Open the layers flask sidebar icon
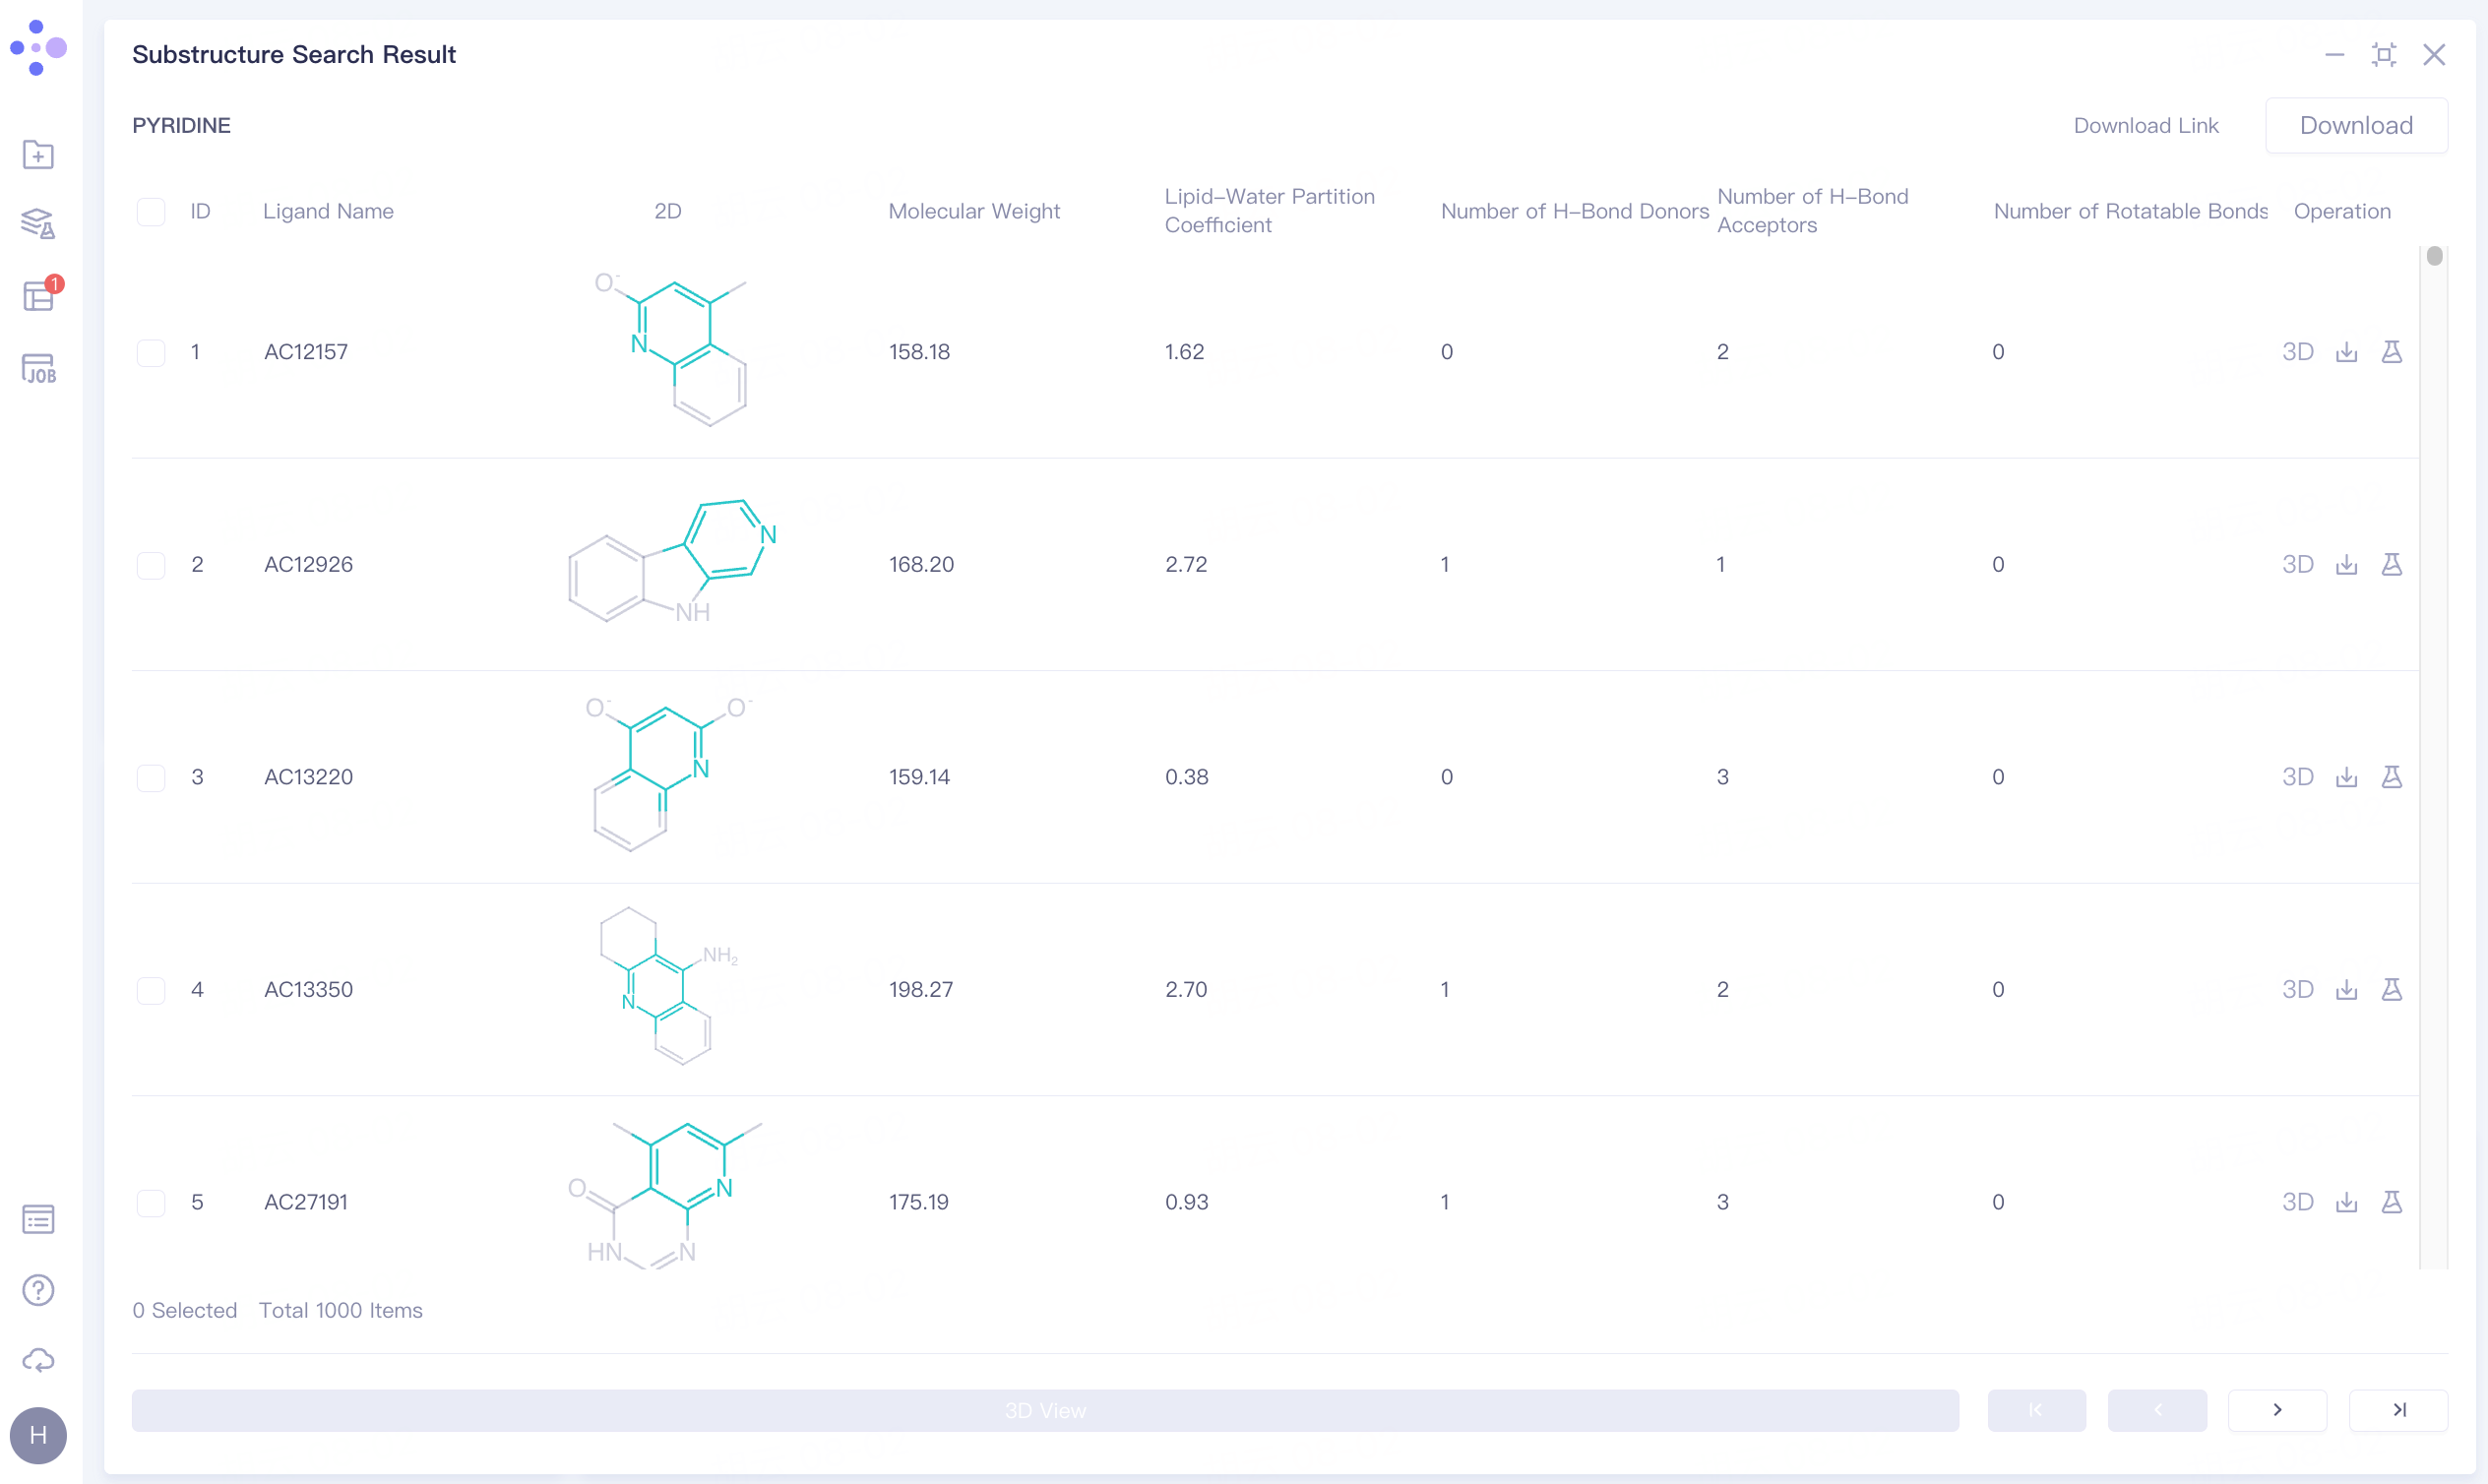The width and height of the screenshot is (2488, 1484). (x=38, y=224)
